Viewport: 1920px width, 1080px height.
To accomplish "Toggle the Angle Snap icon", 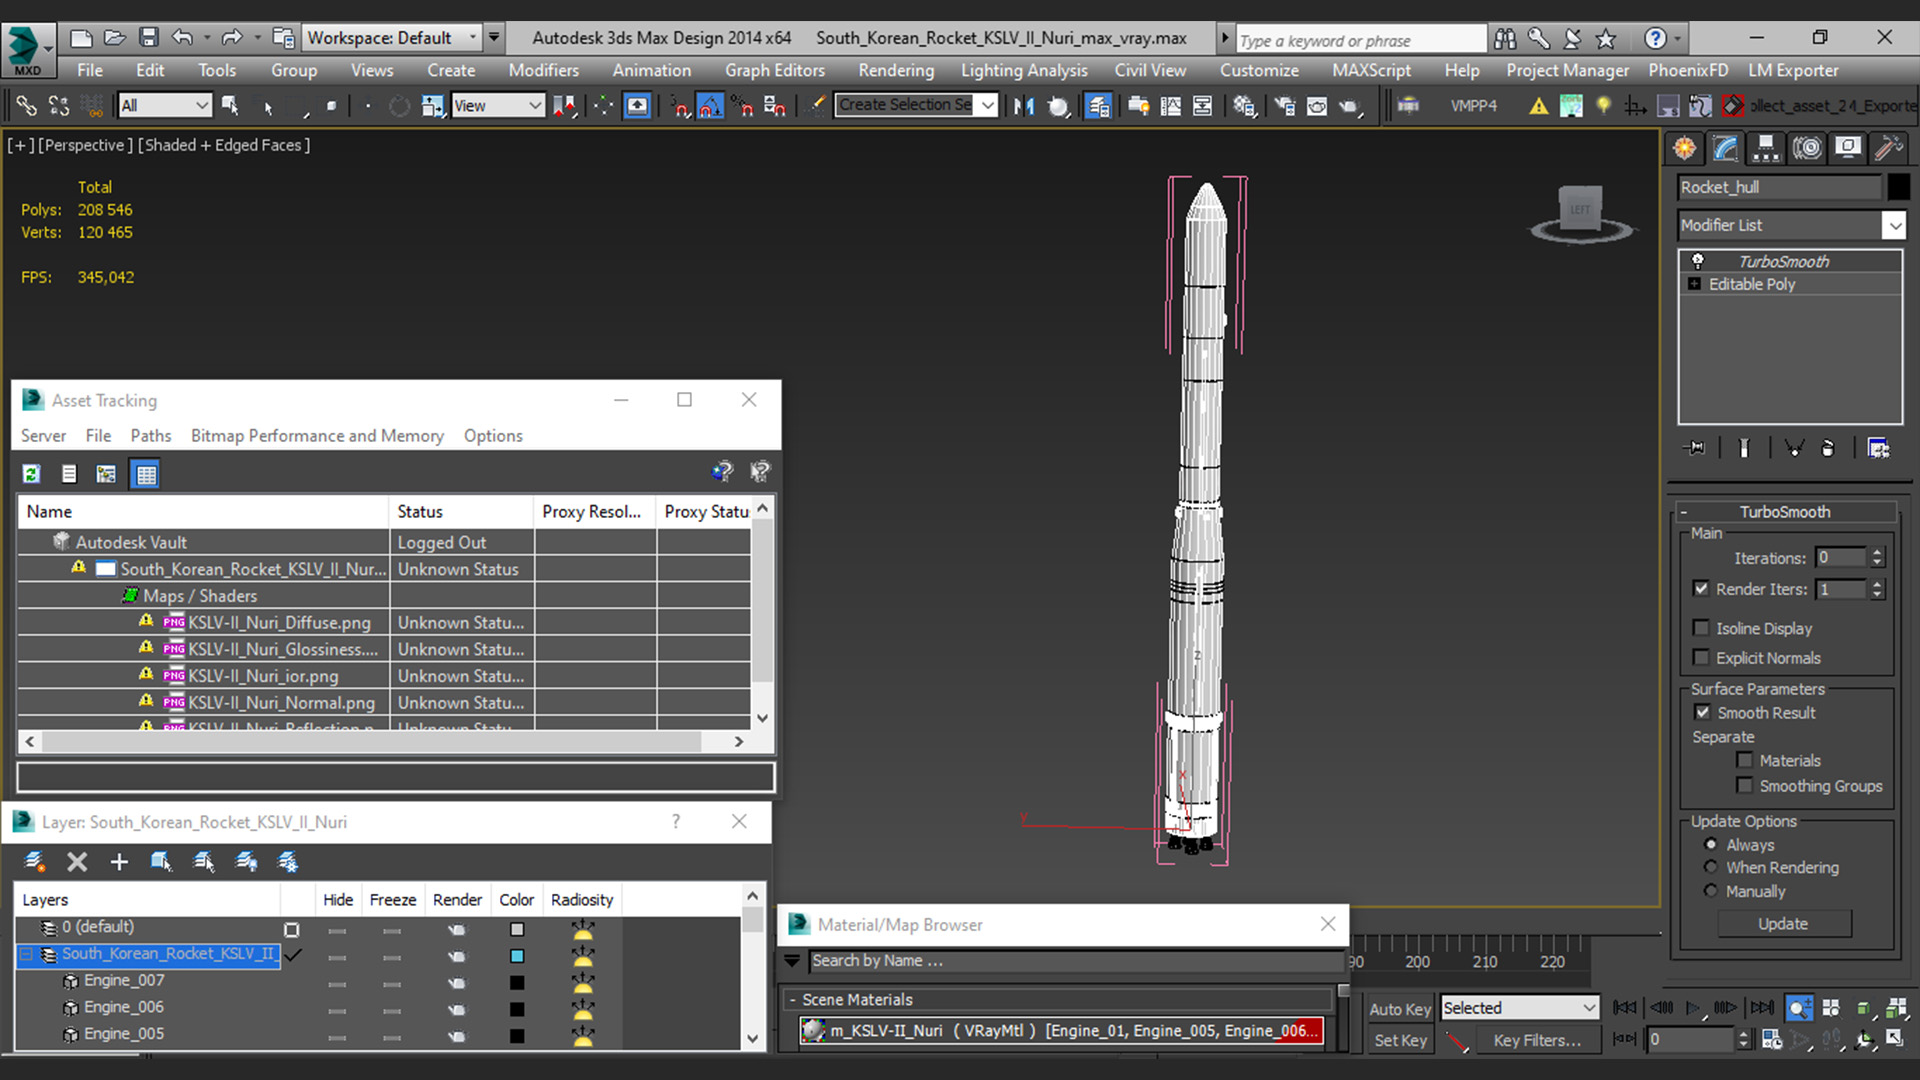I will click(x=710, y=105).
